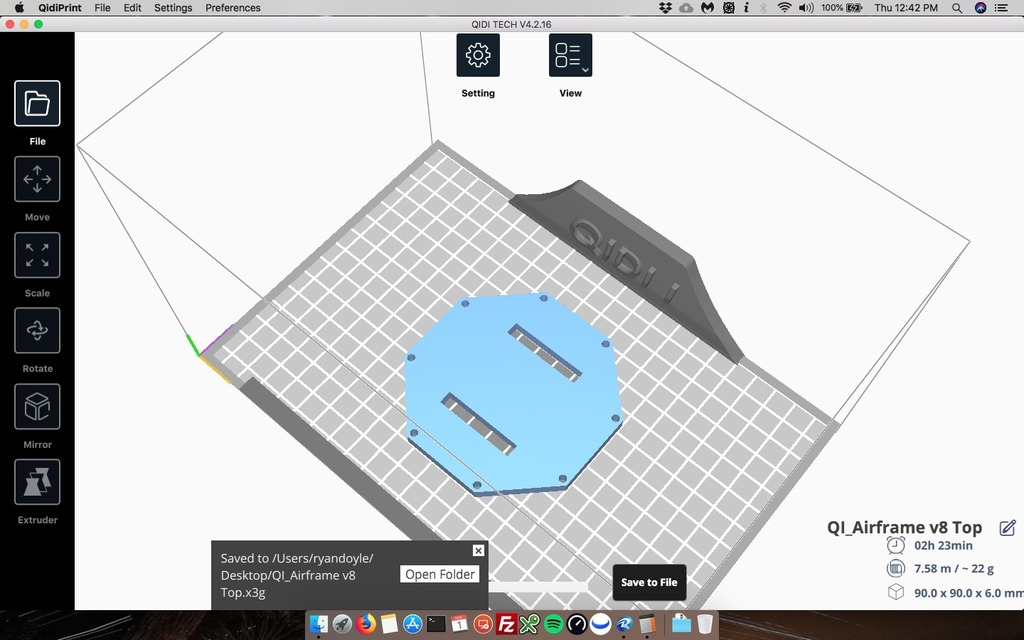Select the Scale tool
1024x640 pixels.
pyautogui.click(x=37, y=255)
